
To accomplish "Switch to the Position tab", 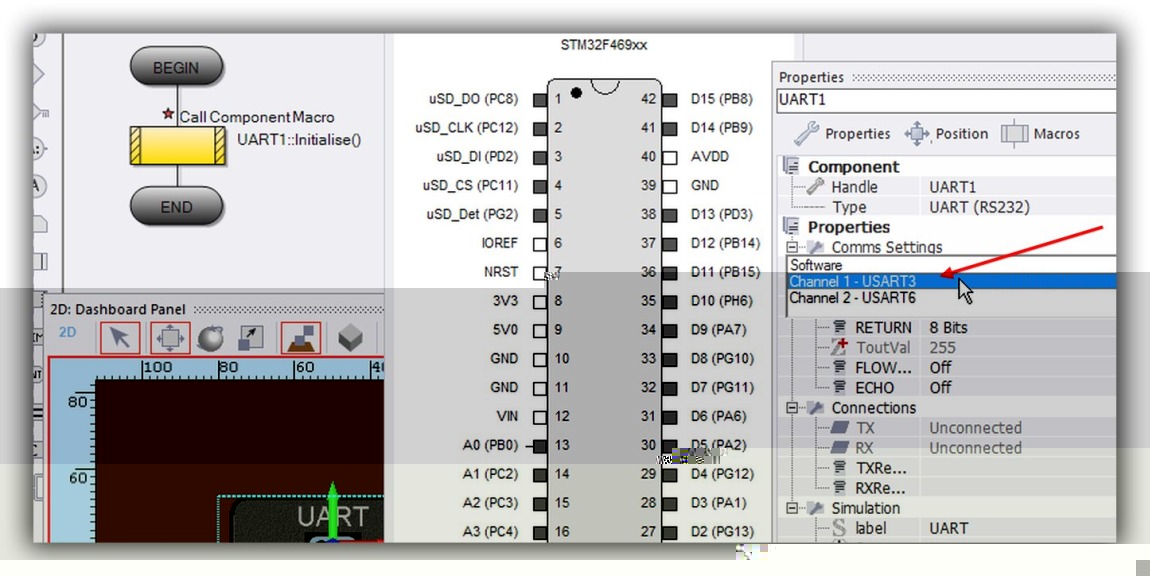I will point(946,134).
